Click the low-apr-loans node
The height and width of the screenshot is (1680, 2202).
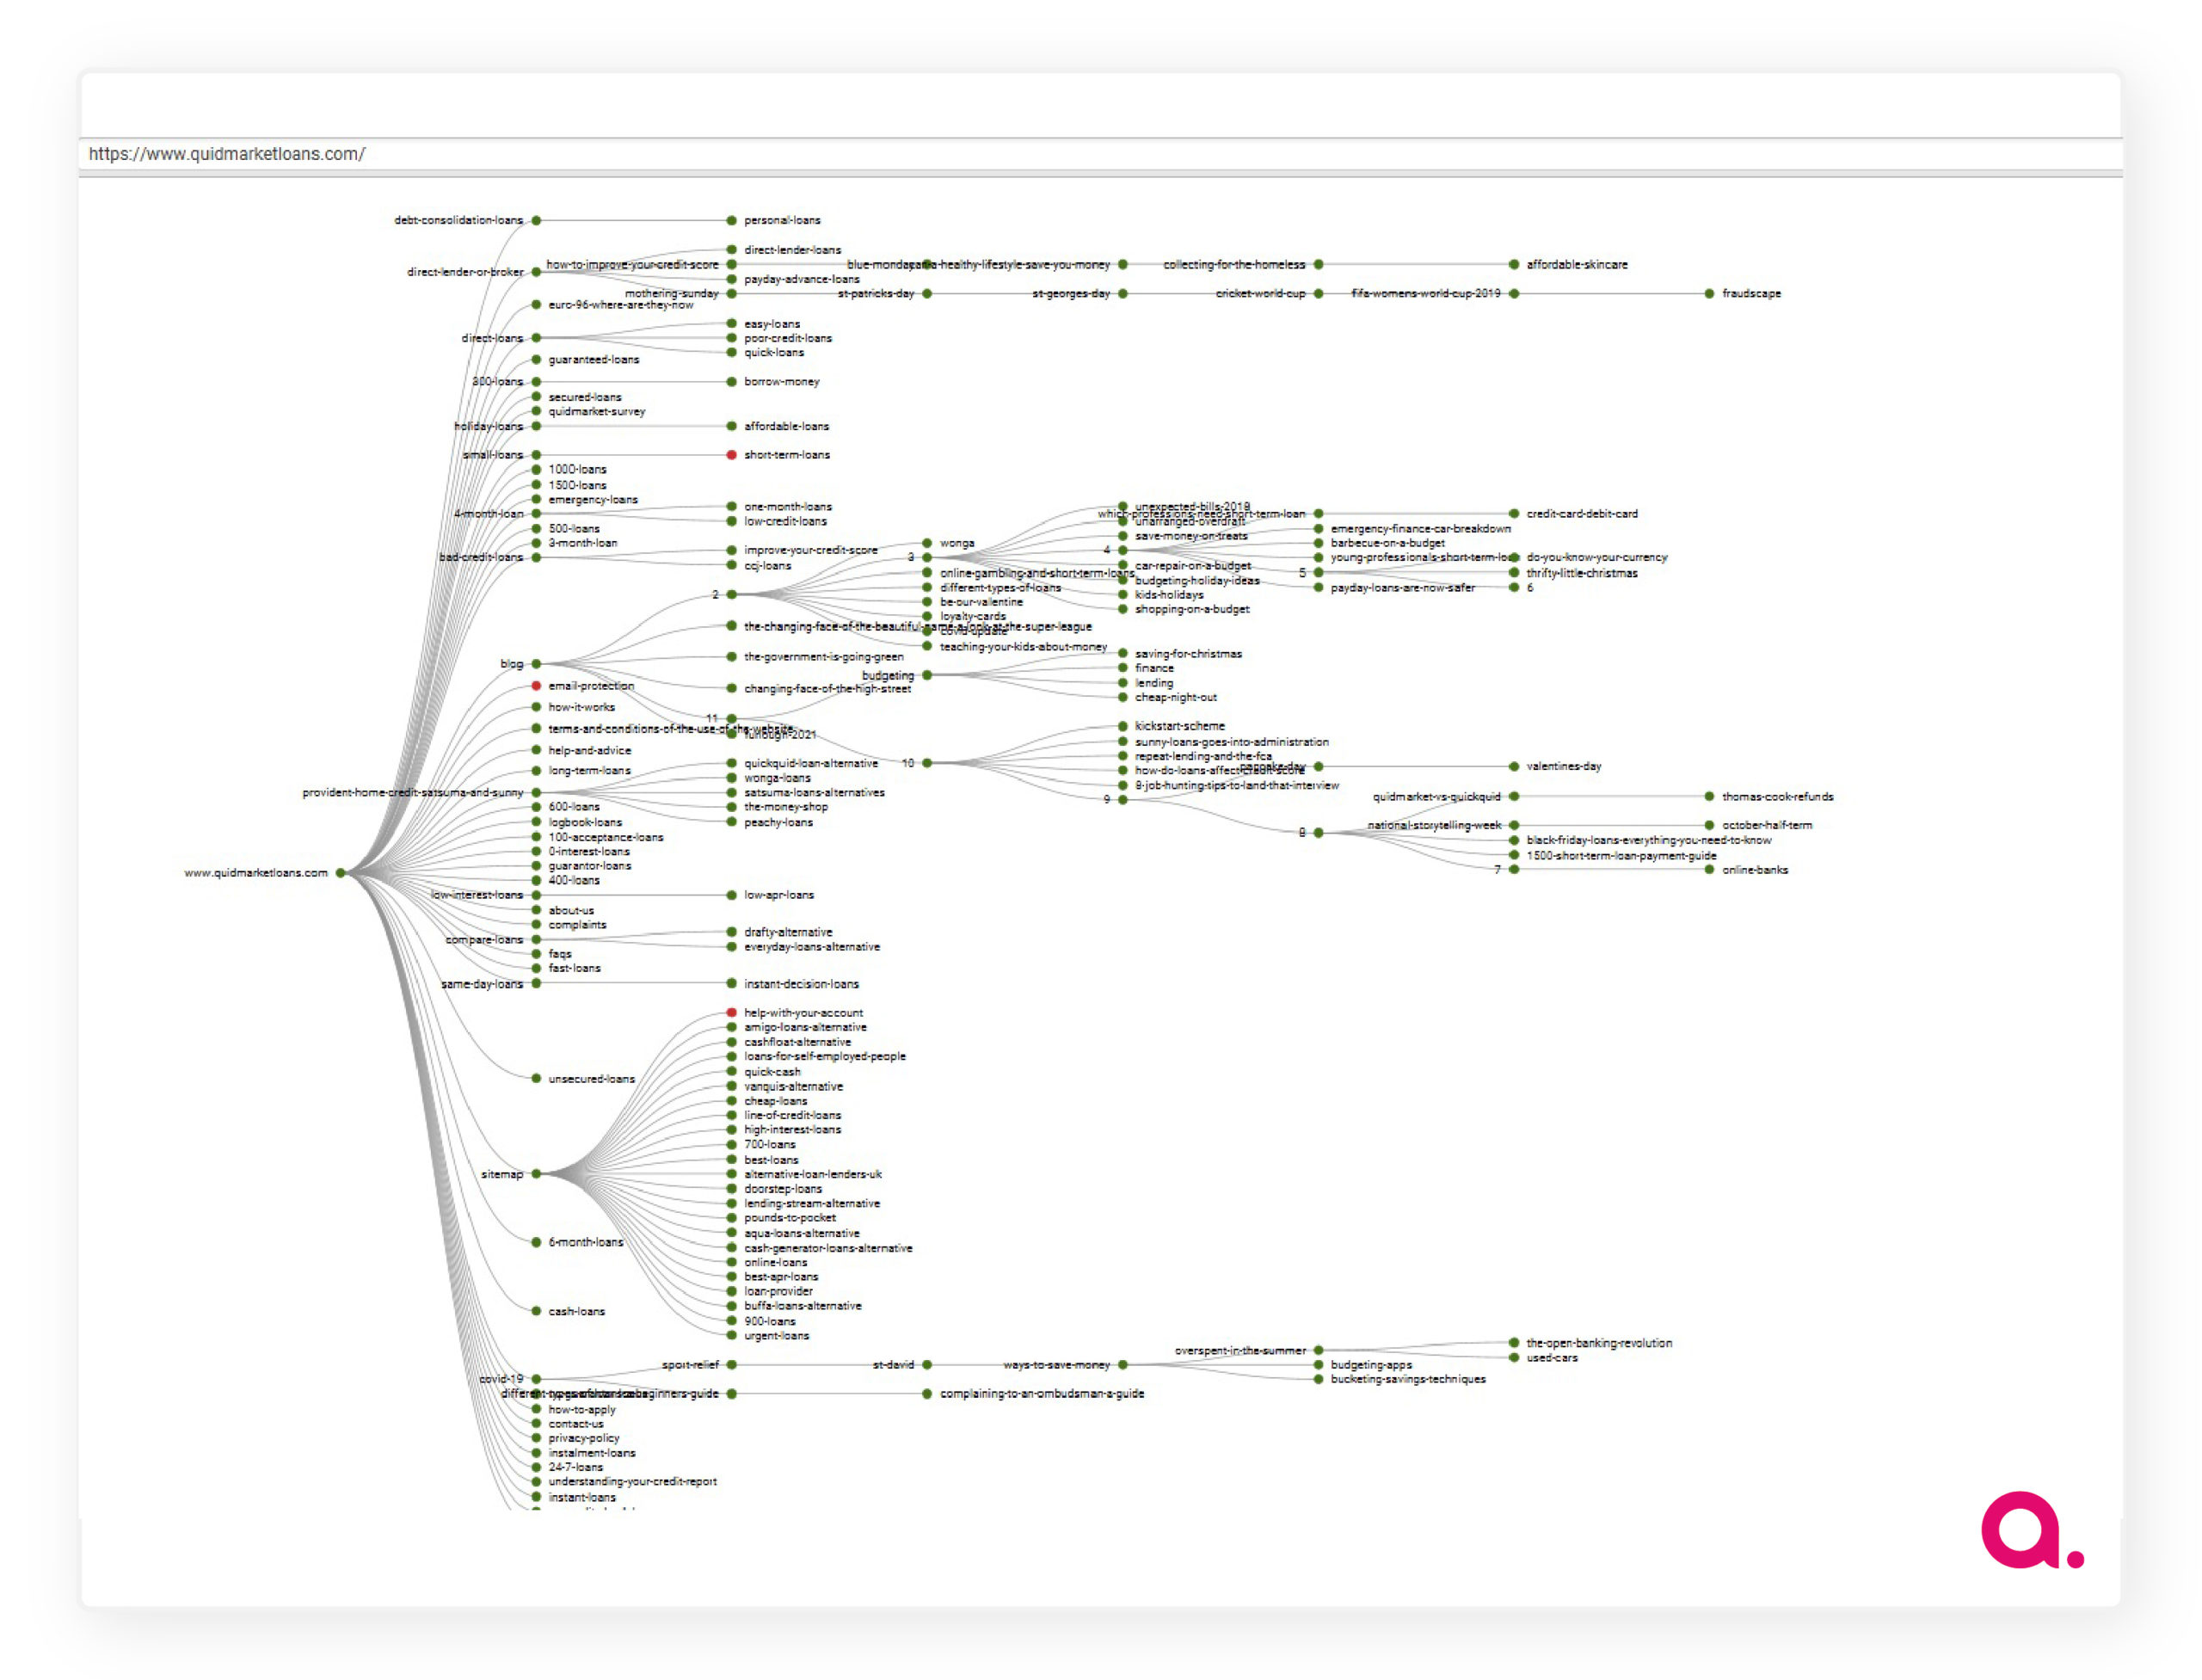731,895
